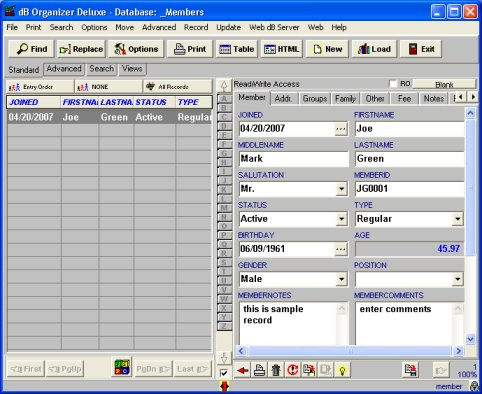Click the trash can delete icon
Screen dimensions: 482x394
click(x=276, y=370)
